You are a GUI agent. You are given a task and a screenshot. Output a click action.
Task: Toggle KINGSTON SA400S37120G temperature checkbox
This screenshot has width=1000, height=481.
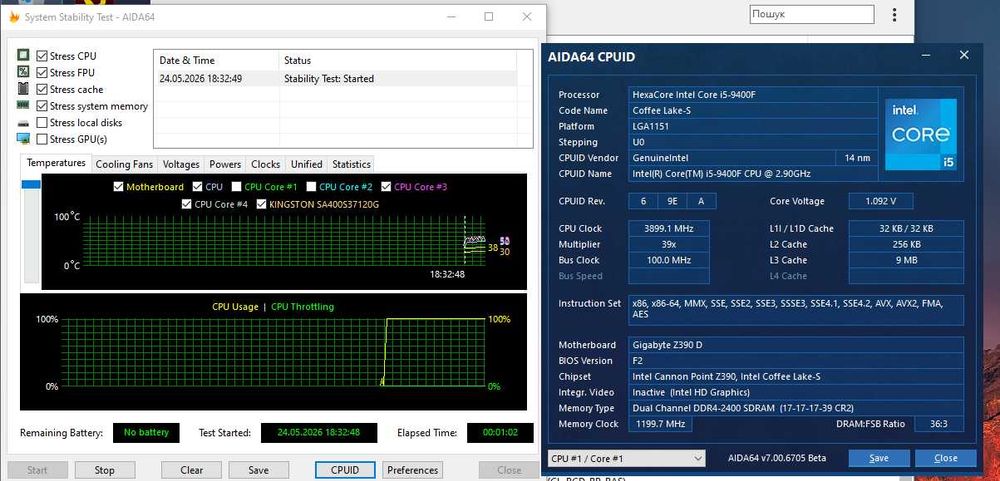pos(261,204)
